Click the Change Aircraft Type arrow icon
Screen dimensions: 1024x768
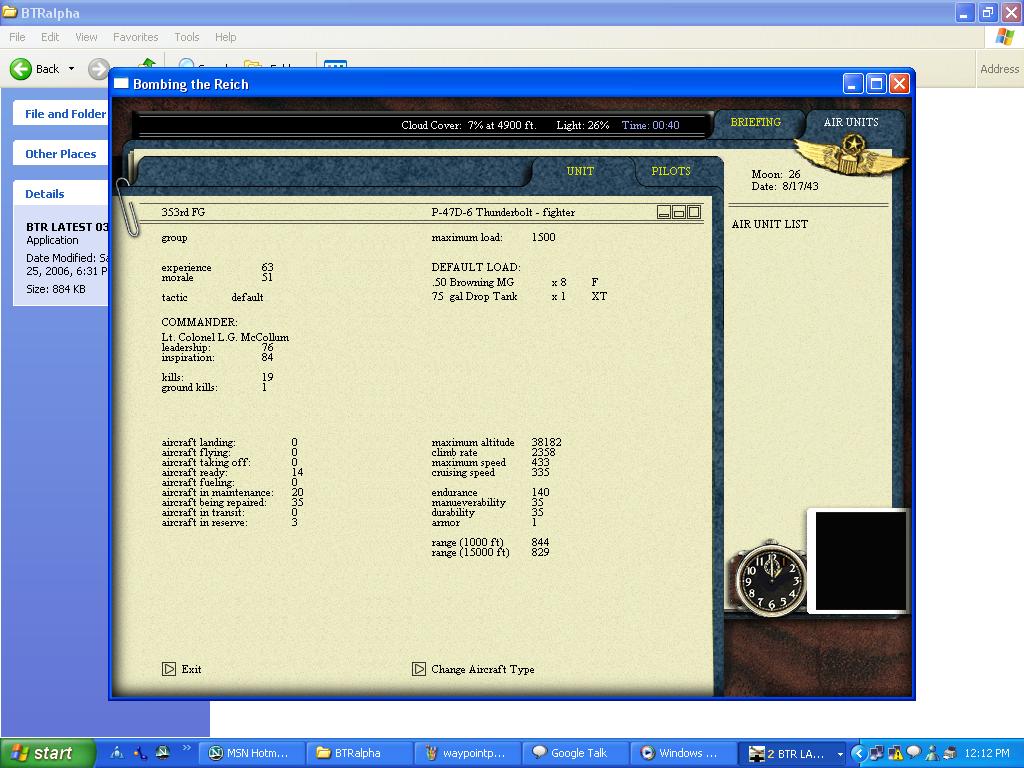(x=419, y=669)
